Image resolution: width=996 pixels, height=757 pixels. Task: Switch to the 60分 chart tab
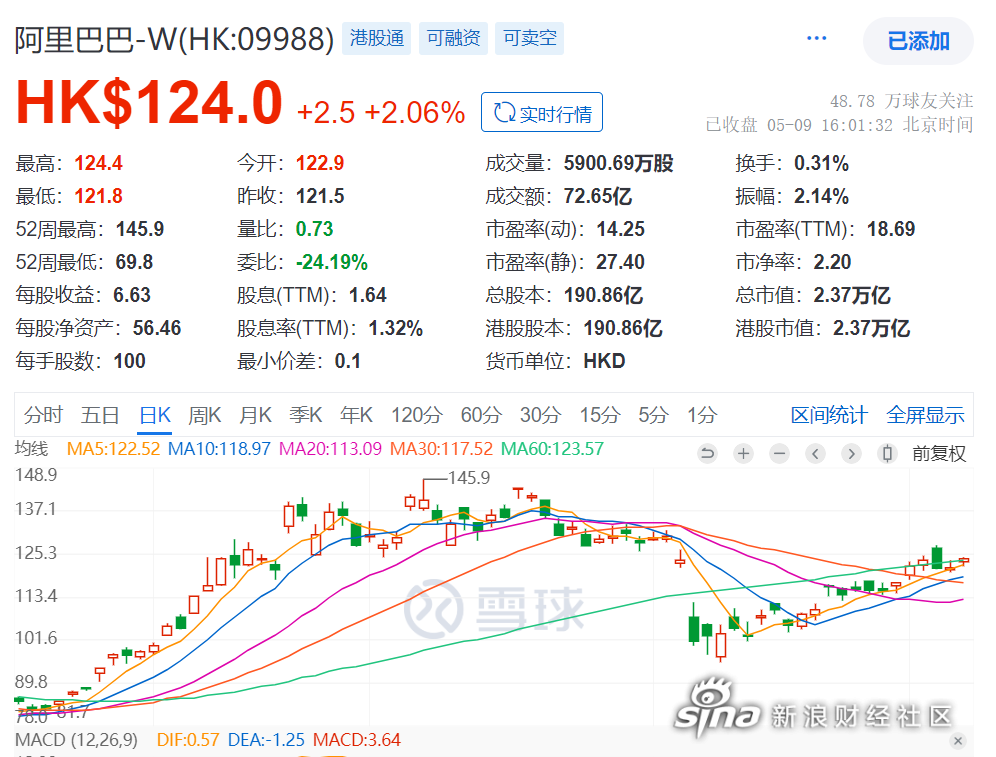click(x=481, y=415)
